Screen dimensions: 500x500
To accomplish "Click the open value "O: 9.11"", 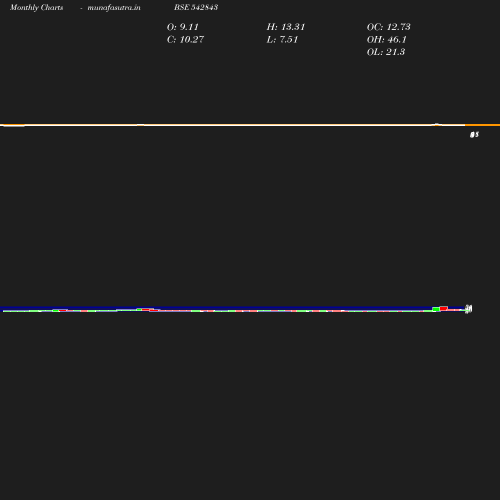I will click(x=183, y=27).
